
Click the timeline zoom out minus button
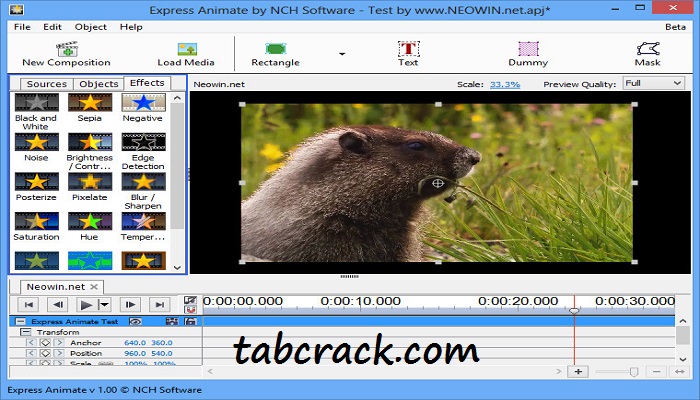tap(656, 371)
